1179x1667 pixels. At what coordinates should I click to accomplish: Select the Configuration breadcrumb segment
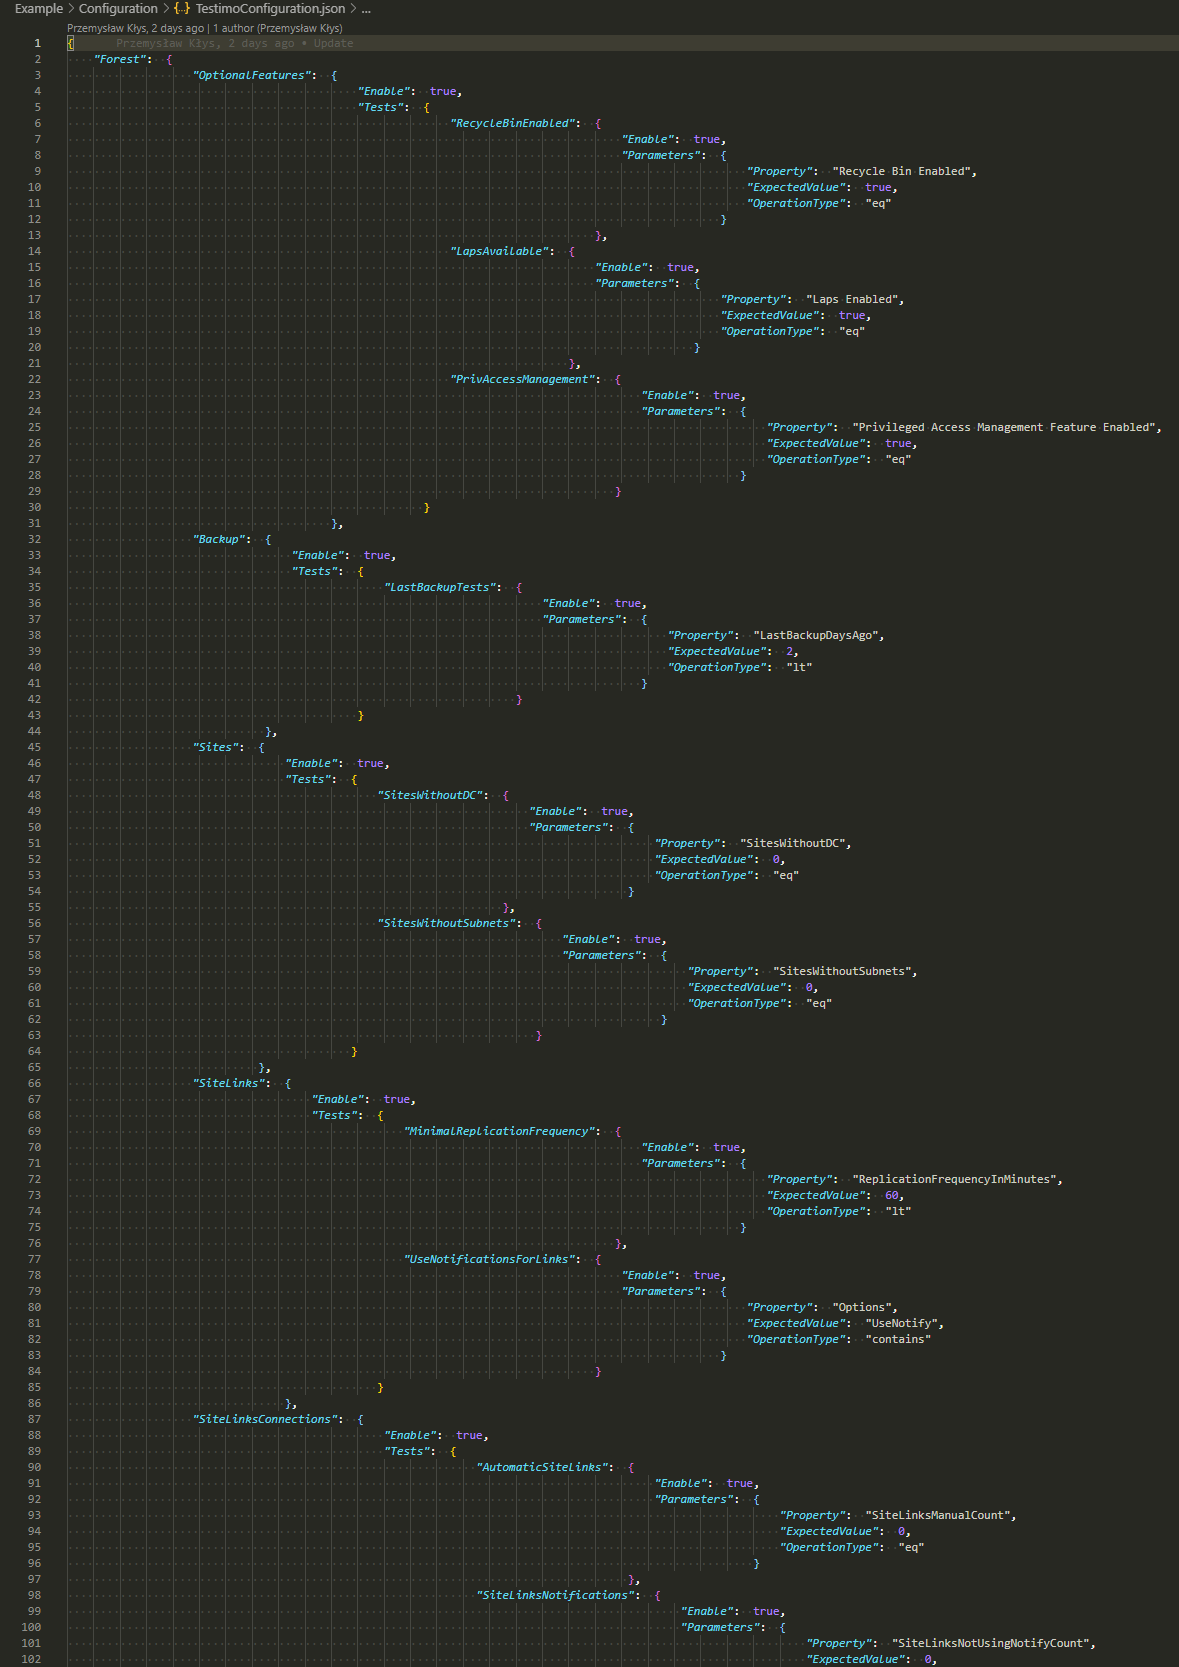(118, 8)
